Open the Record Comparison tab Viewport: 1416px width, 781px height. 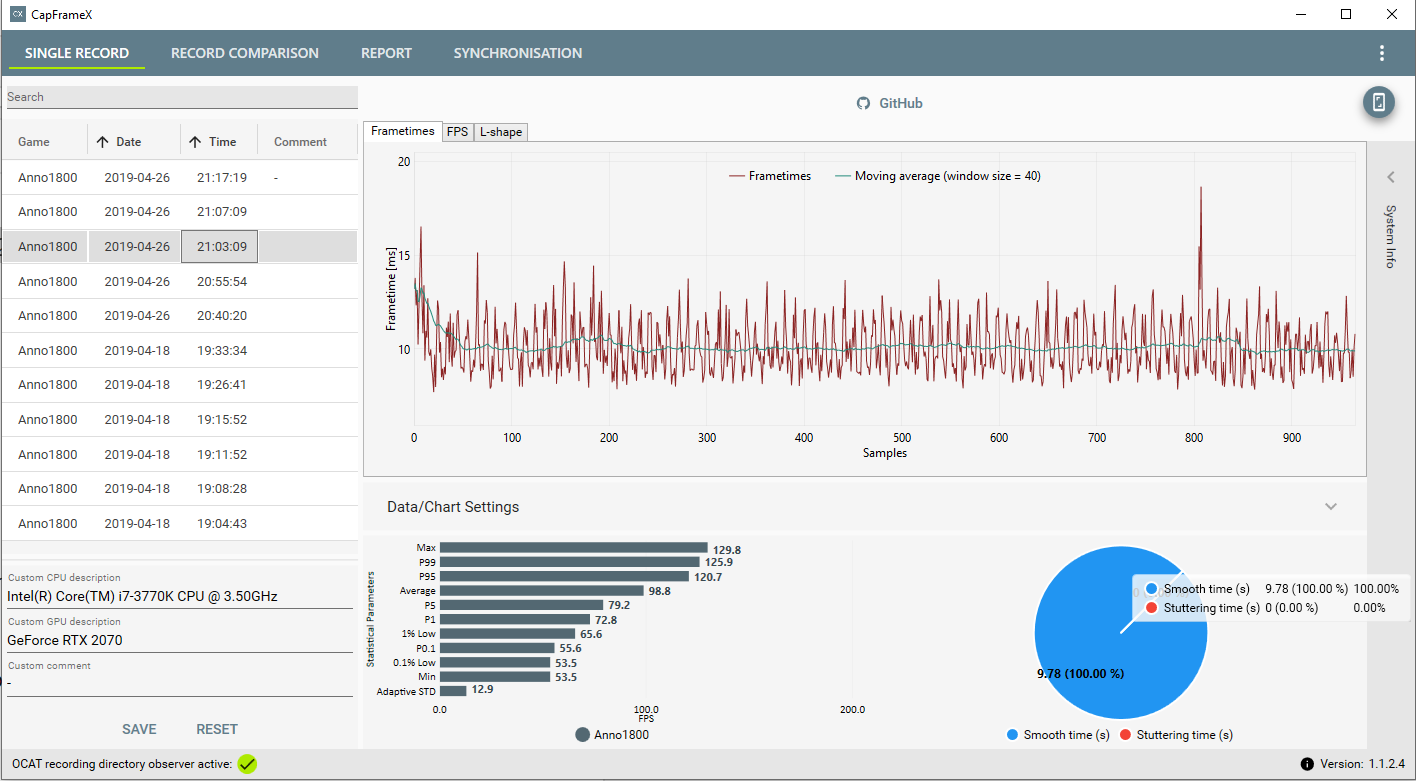pos(245,53)
